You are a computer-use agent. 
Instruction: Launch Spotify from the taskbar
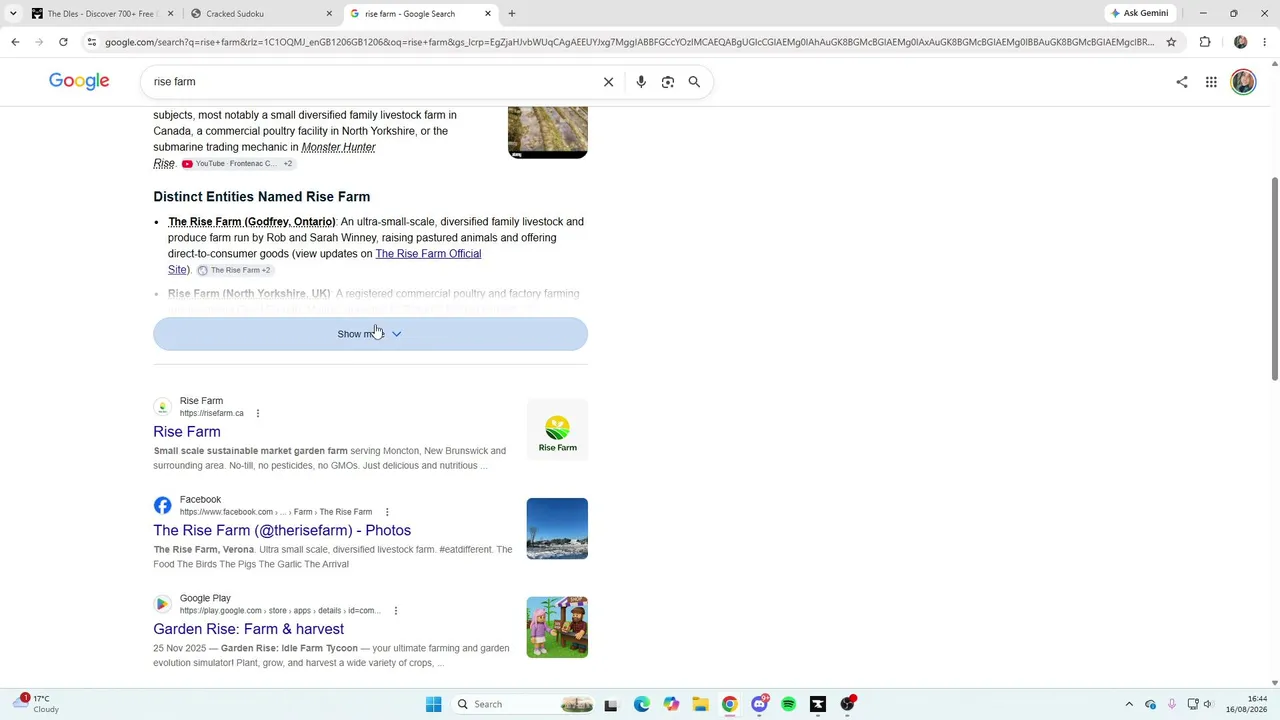coord(788,704)
